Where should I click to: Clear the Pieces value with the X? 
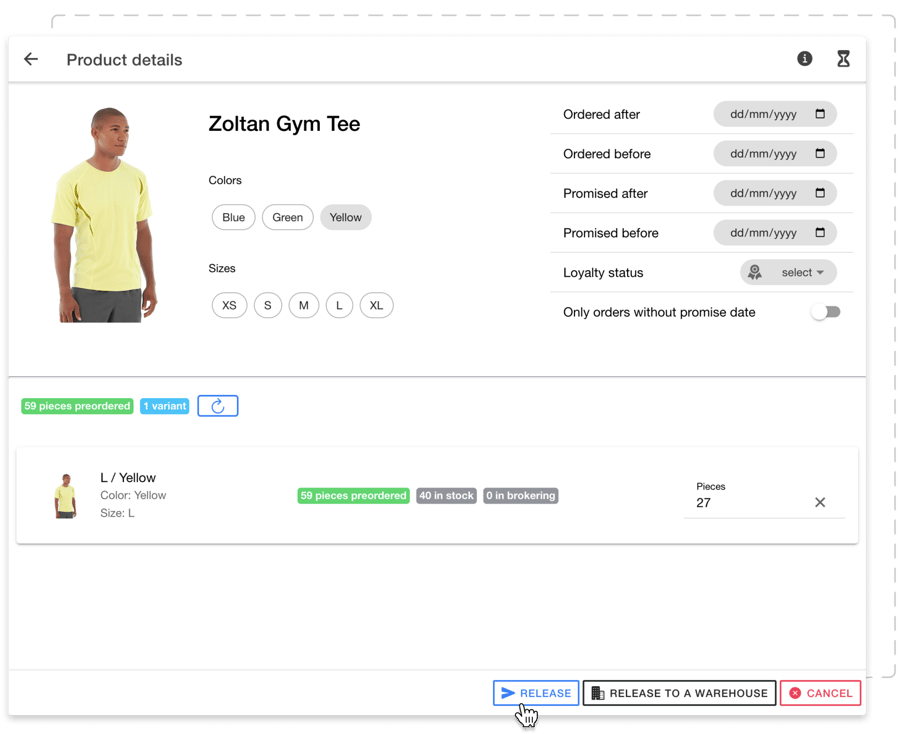[x=820, y=502]
